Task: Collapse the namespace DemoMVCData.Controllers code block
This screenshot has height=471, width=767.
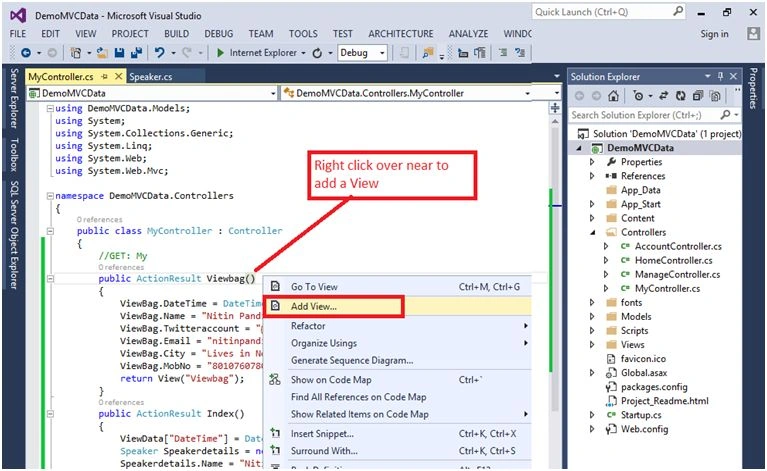Action: (x=50, y=196)
